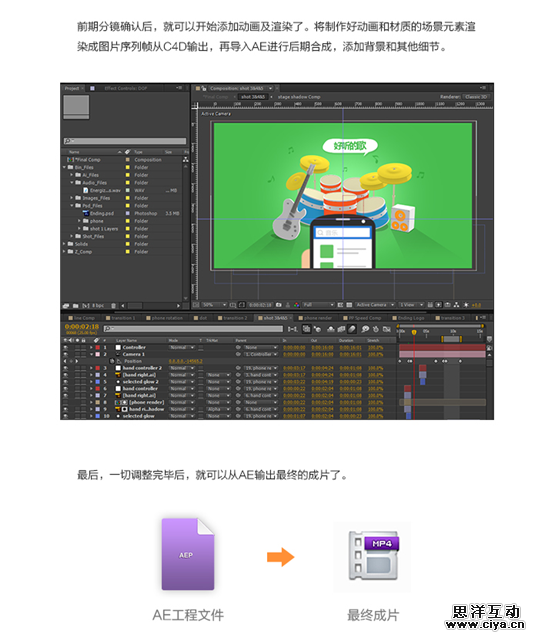This screenshot has width=554, height=640.
Task: Click the Project panel search field
Action: point(125,141)
